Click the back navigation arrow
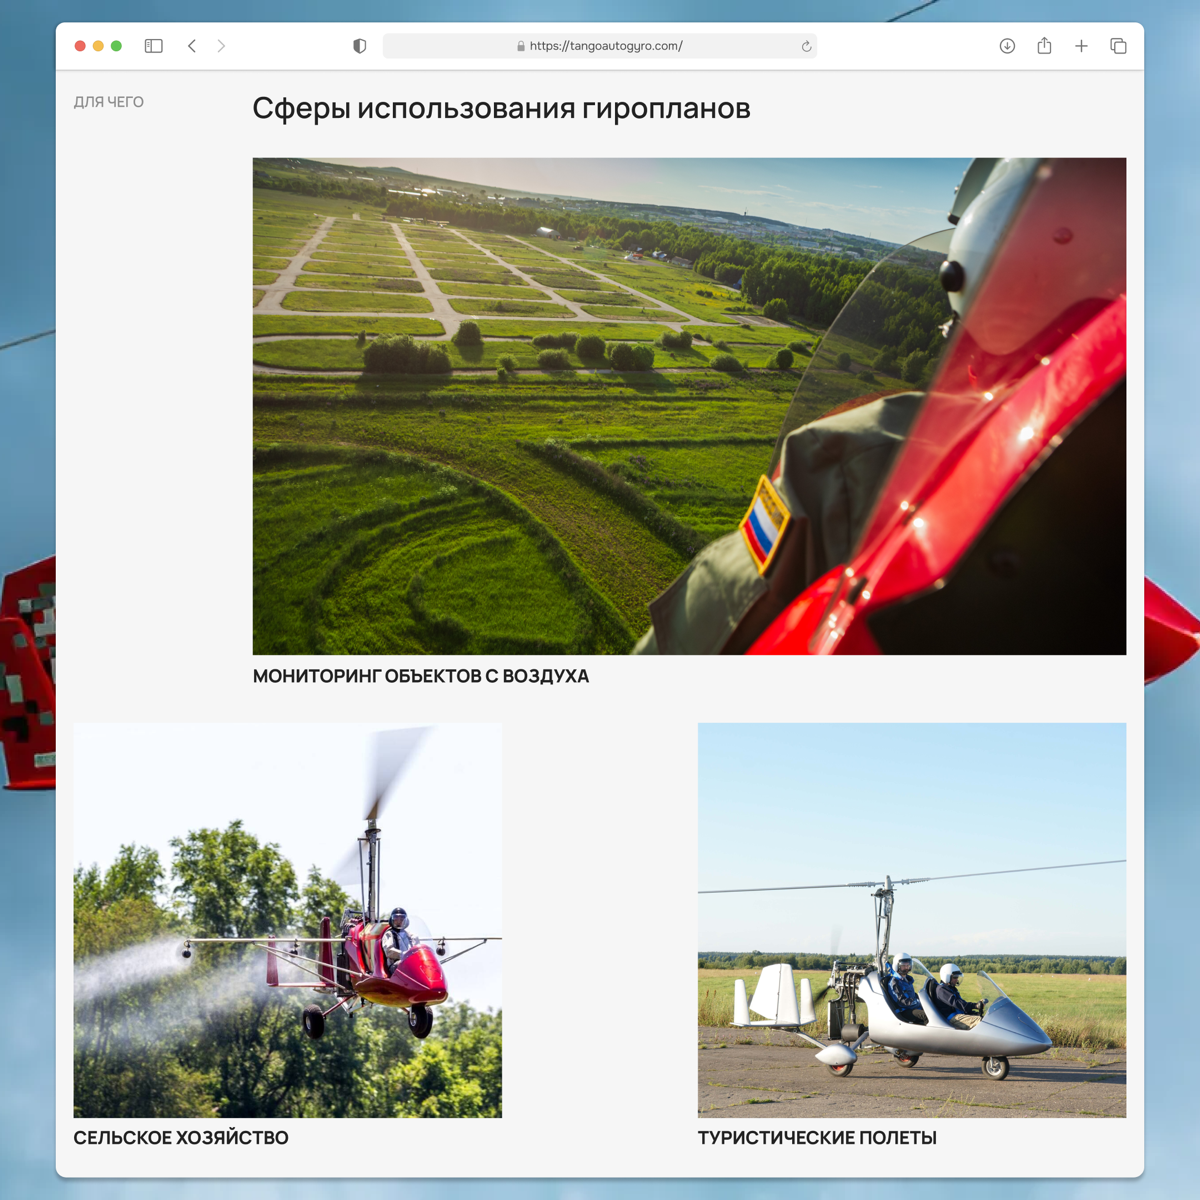The image size is (1200, 1200). click(192, 45)
